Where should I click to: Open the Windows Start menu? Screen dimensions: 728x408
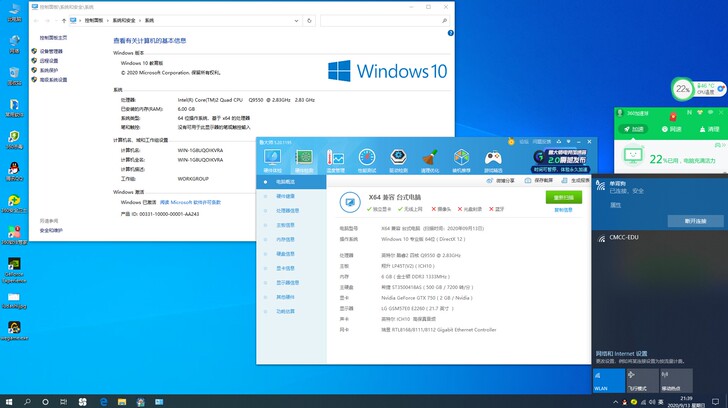coord(8,402)
